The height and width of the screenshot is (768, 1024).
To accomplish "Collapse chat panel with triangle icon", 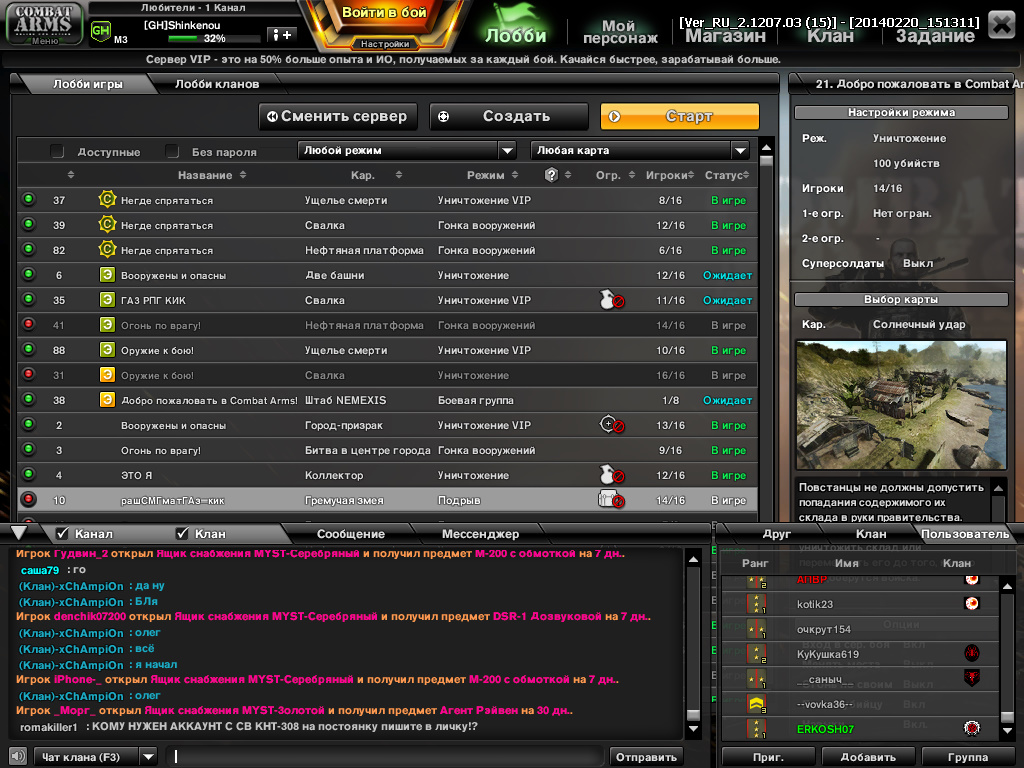I will (19, 533).
